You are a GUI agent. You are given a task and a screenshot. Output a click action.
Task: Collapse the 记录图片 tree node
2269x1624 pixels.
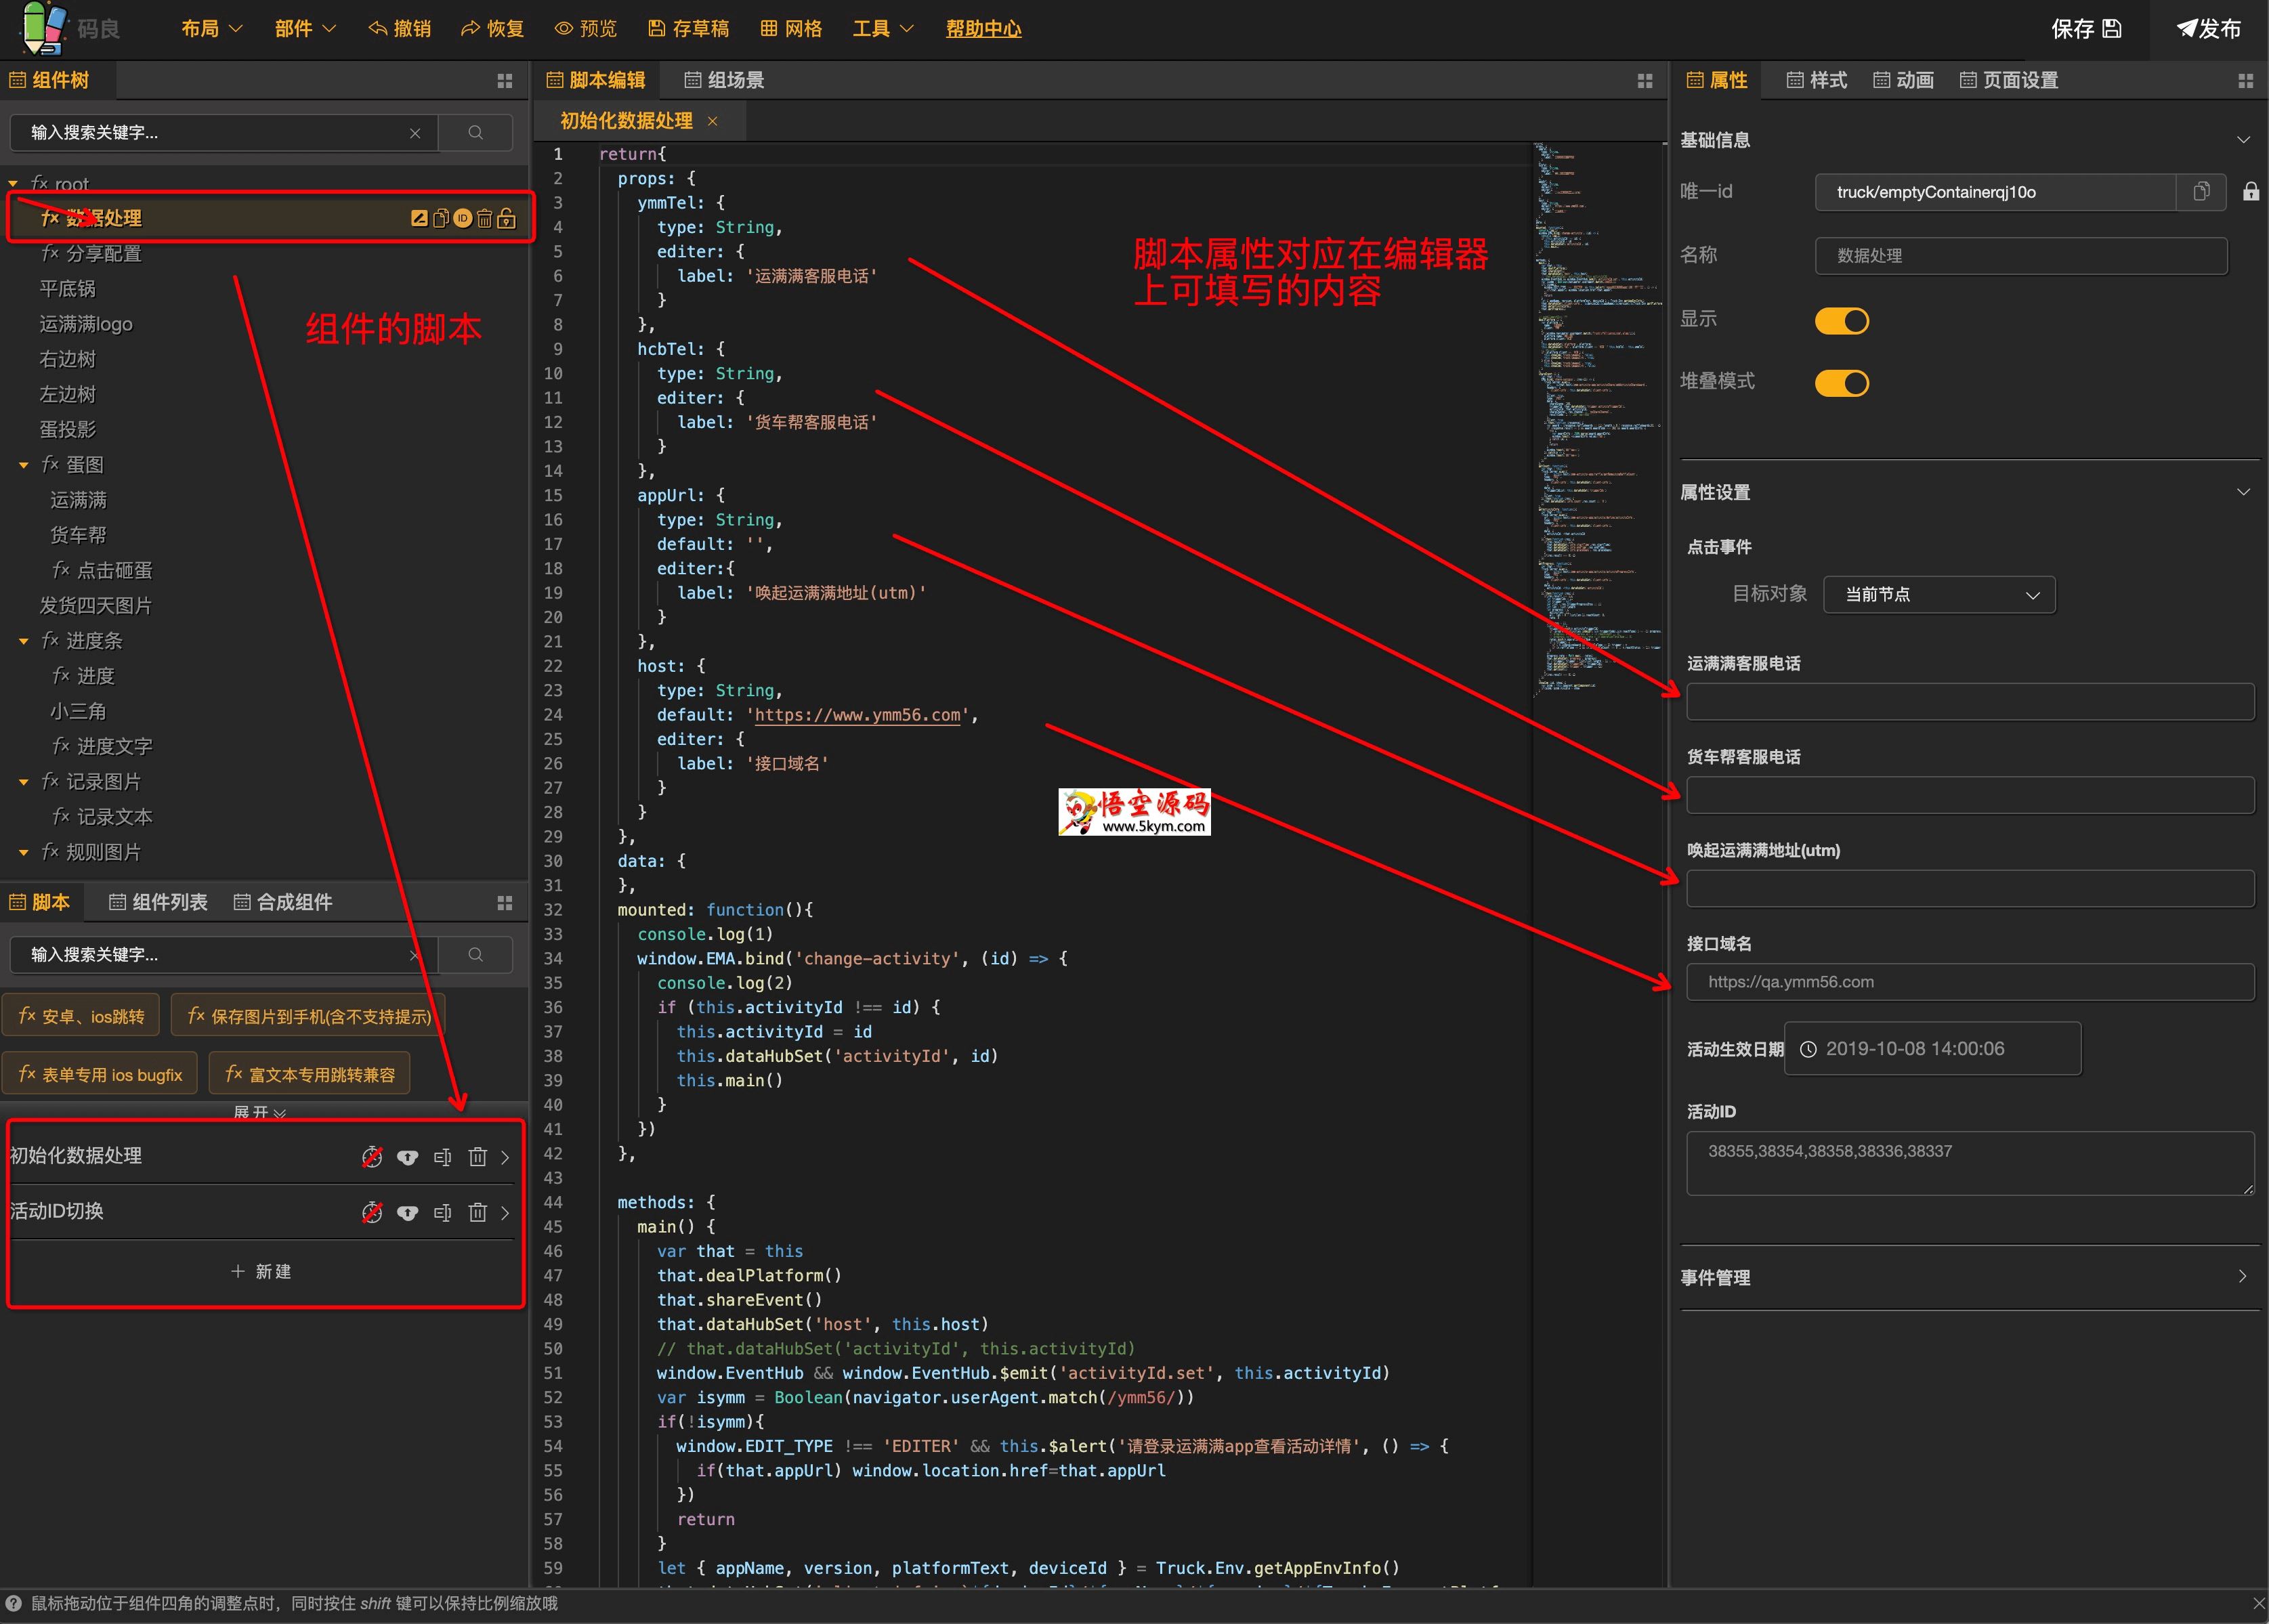24,782
